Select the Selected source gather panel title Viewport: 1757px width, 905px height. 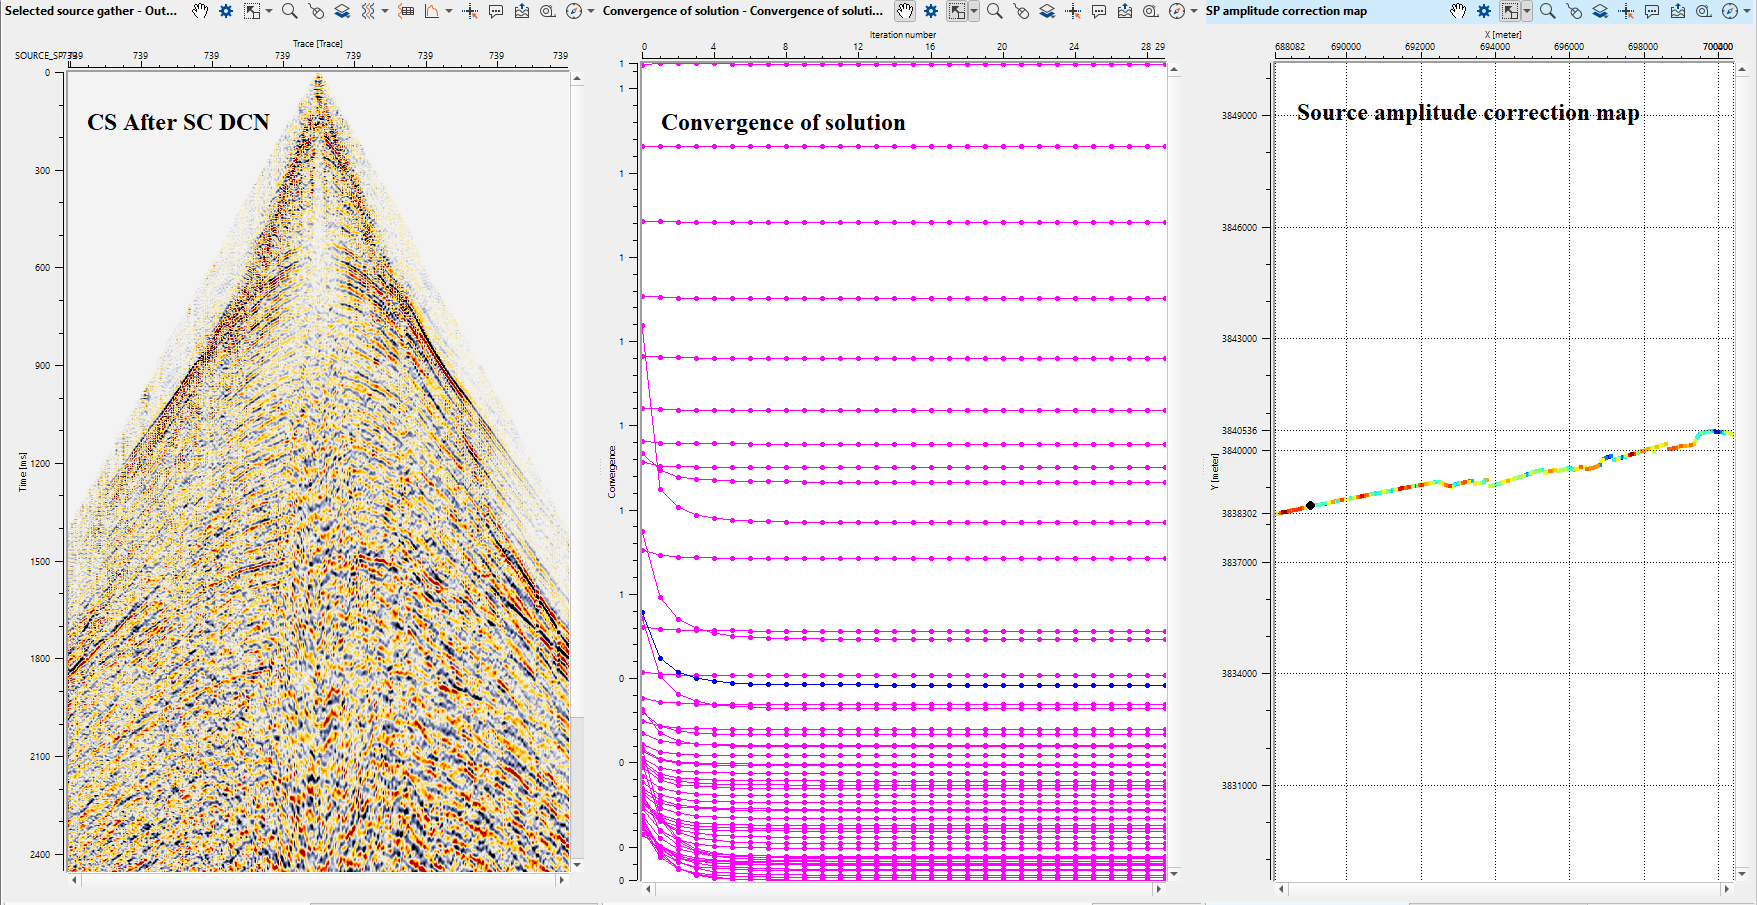[91, 11]
